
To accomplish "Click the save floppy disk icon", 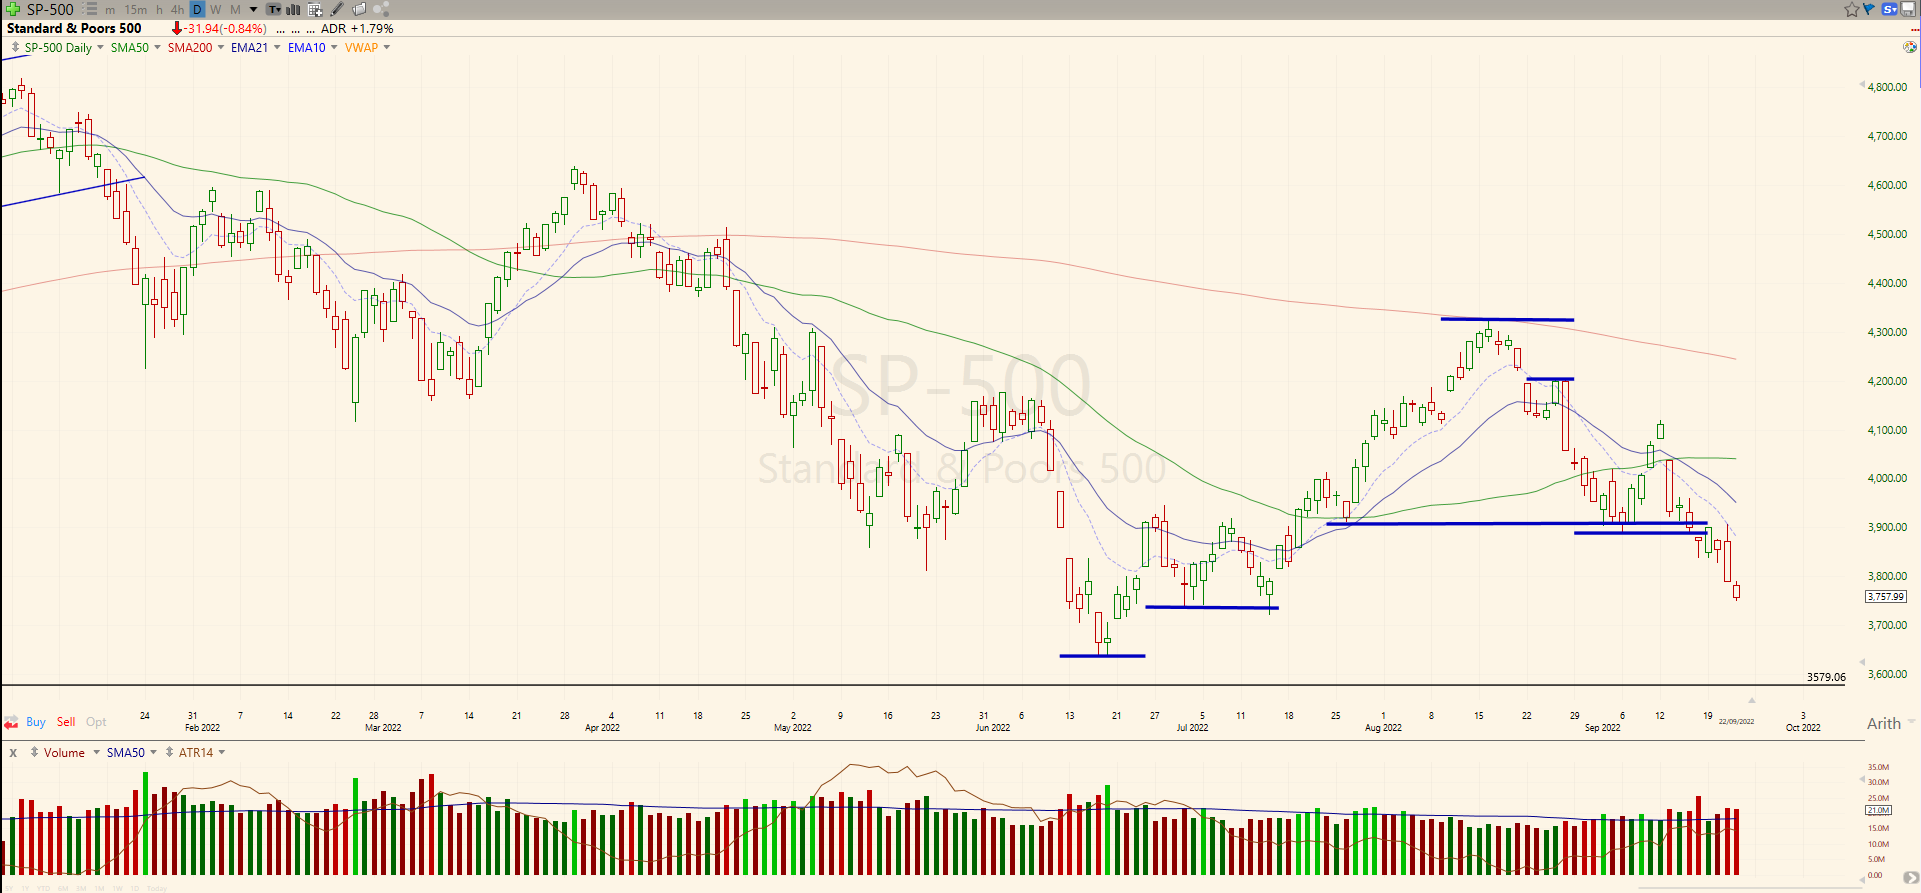I will coord(1908,9).
